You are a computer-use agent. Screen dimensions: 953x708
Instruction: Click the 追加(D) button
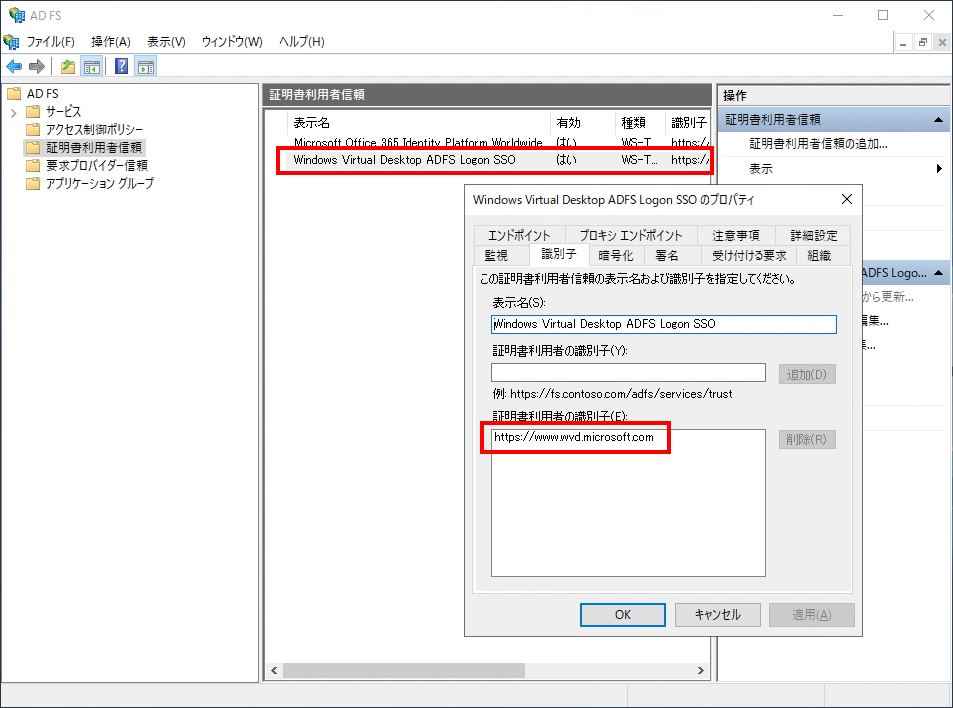(x=807, y=374)
